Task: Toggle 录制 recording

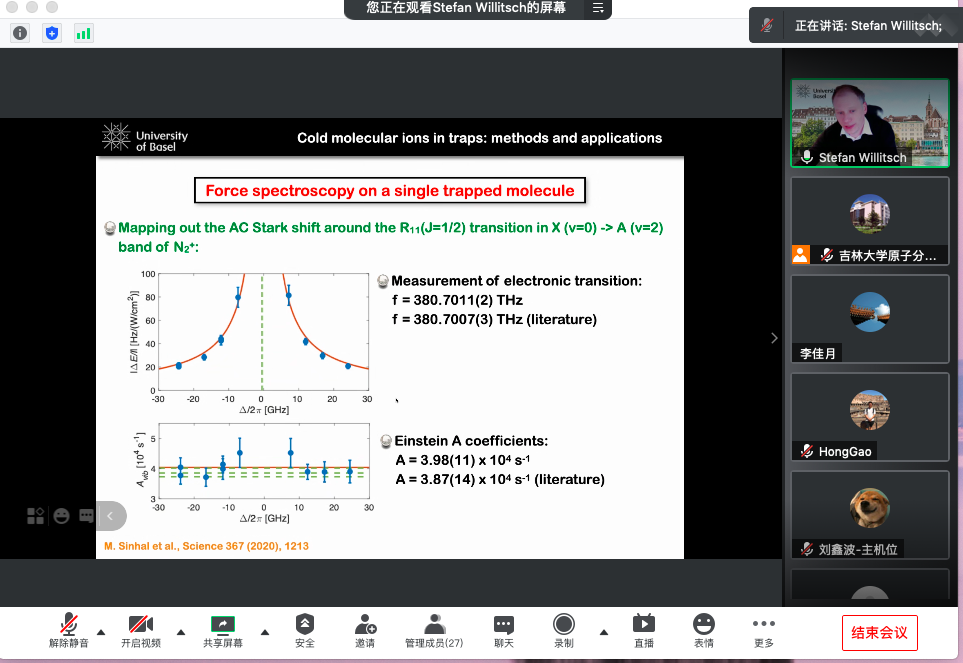Action: tap(564, 631)
